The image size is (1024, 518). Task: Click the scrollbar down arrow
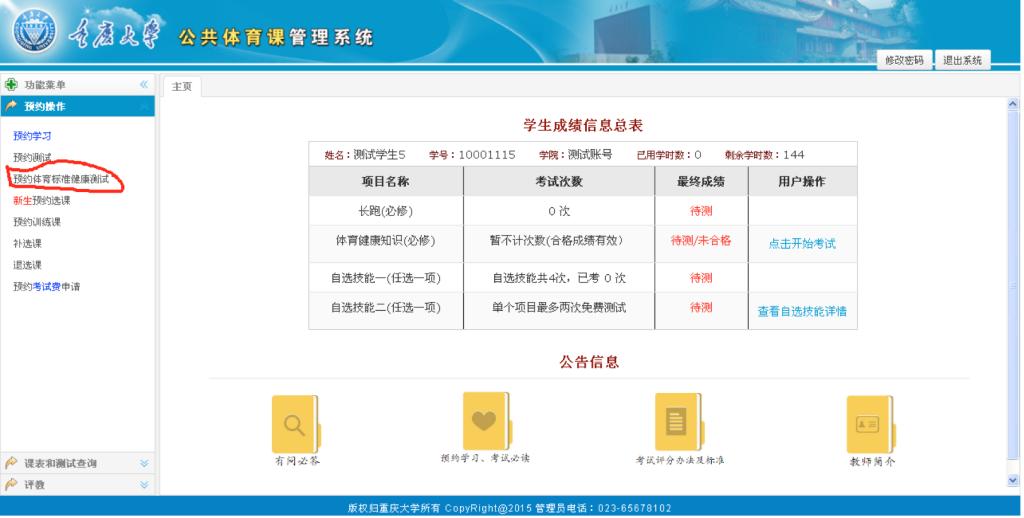click(1014, 481)
